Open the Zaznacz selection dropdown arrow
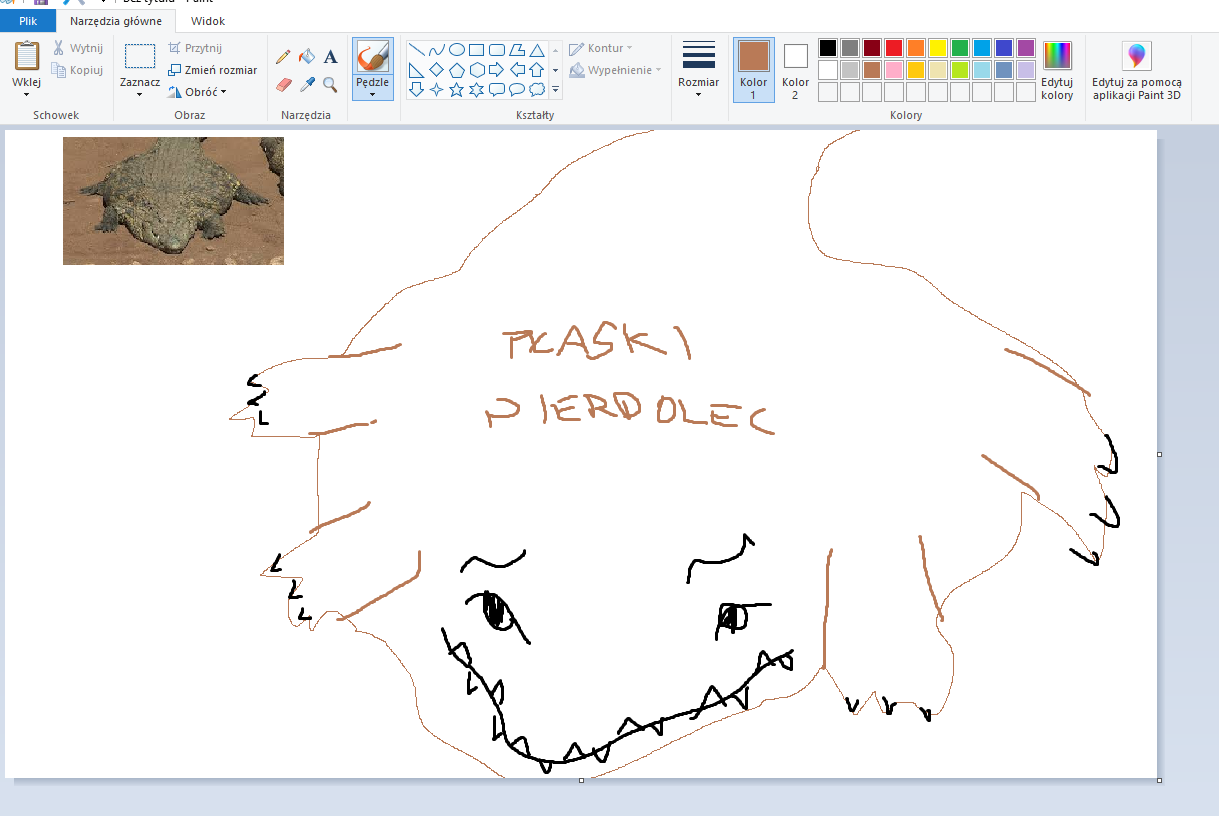The image size is (1219, 816). tap(139, 95)
